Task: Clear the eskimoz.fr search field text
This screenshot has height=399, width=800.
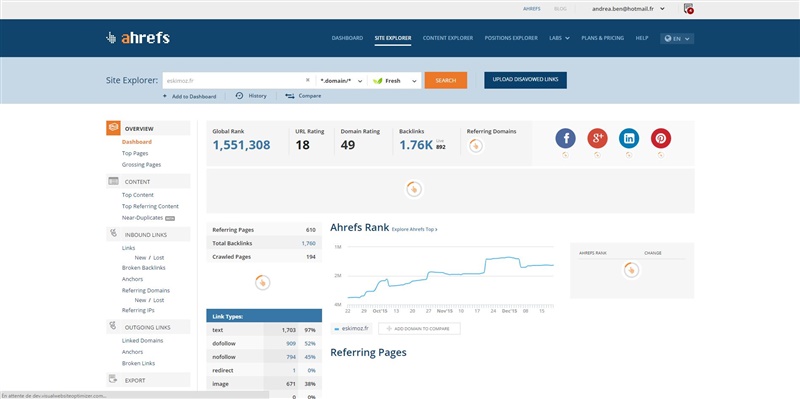Action: 308,80
